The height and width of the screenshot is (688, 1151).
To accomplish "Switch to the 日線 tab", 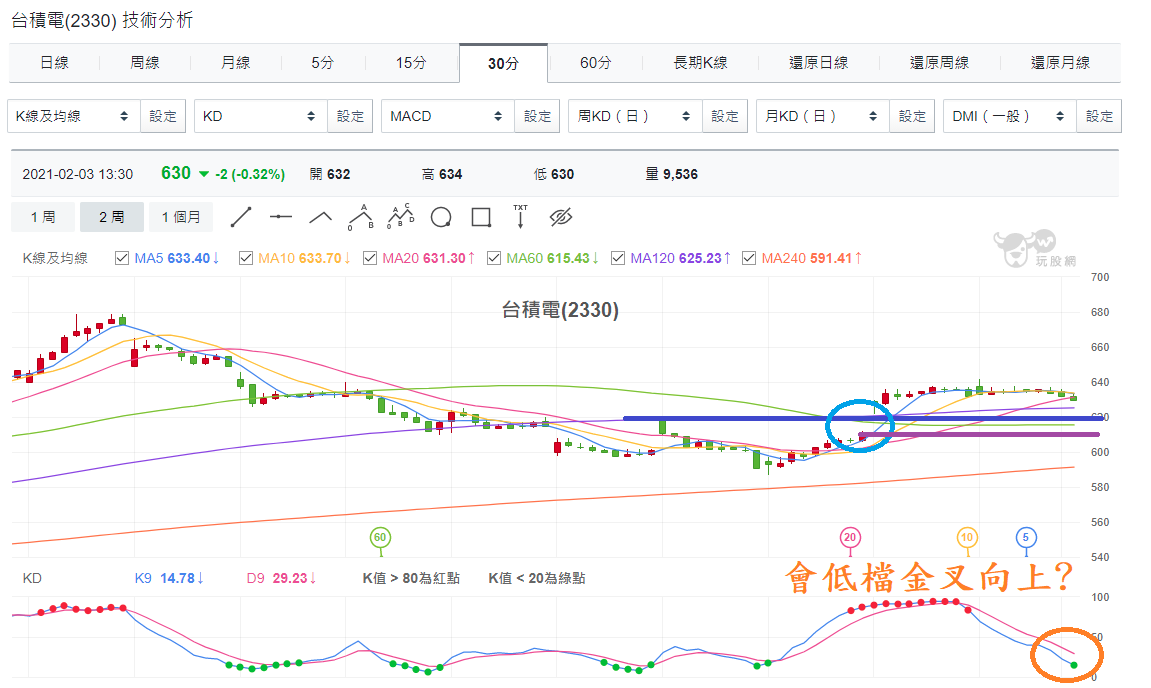I will point(54,63).
